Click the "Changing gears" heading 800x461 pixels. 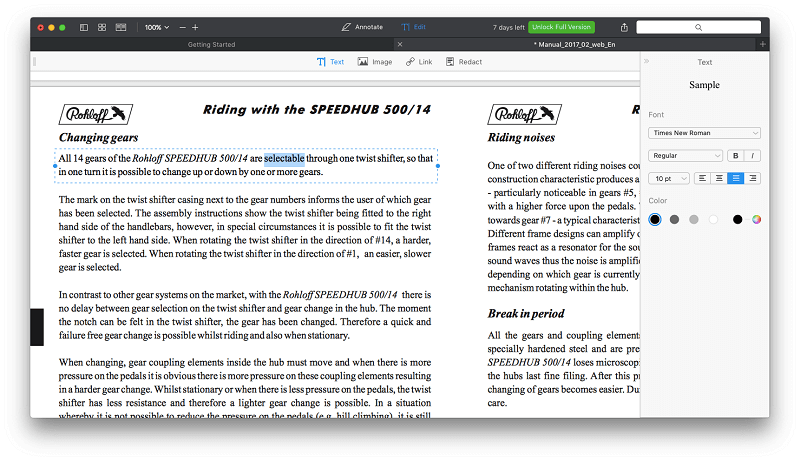(98, 138)
